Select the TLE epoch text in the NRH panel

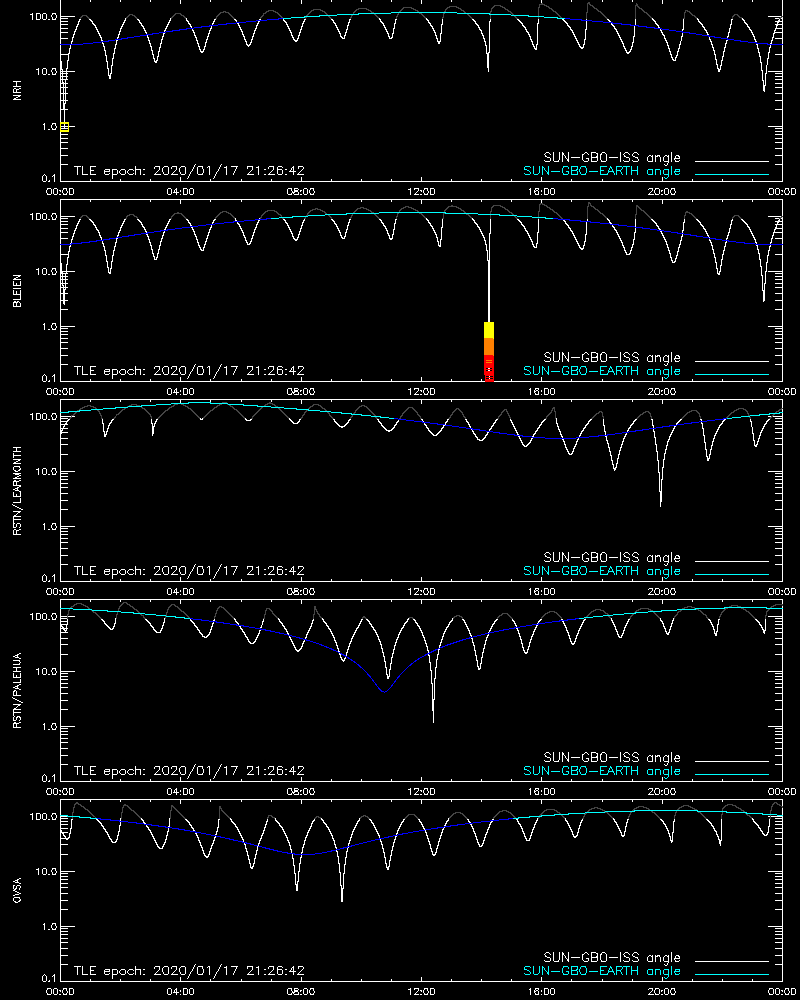[189, 171]
